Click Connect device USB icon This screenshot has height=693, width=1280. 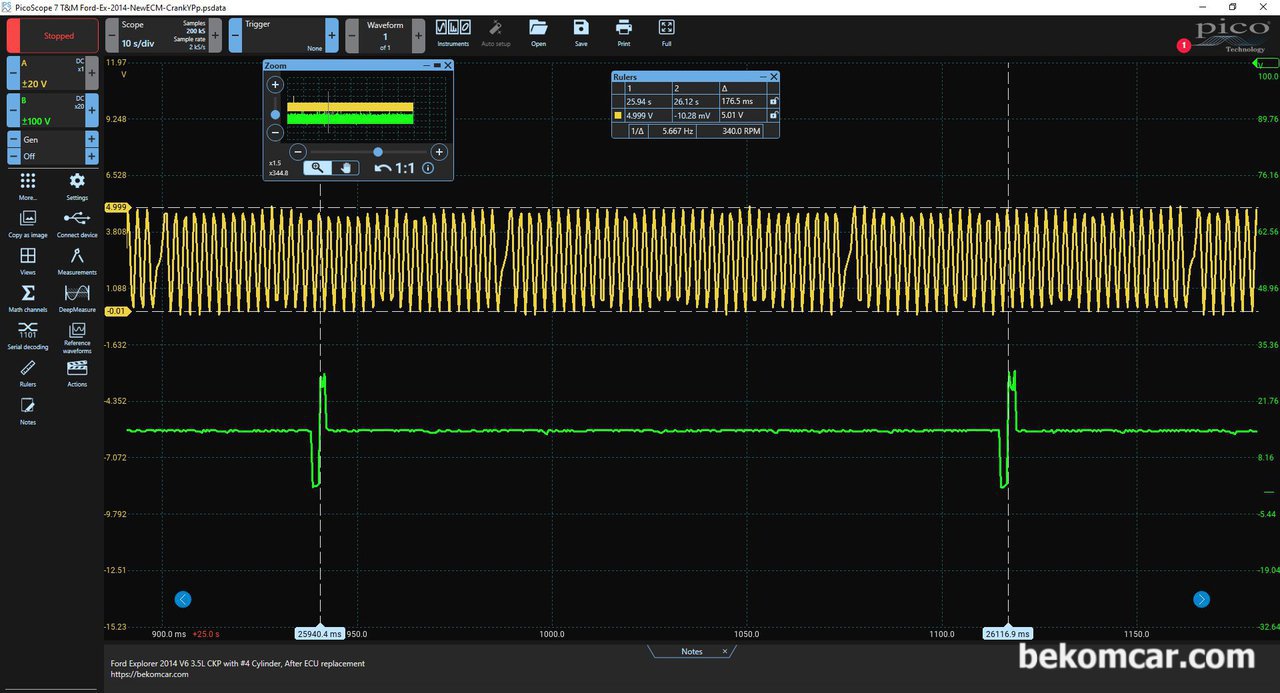pos(77,223)
